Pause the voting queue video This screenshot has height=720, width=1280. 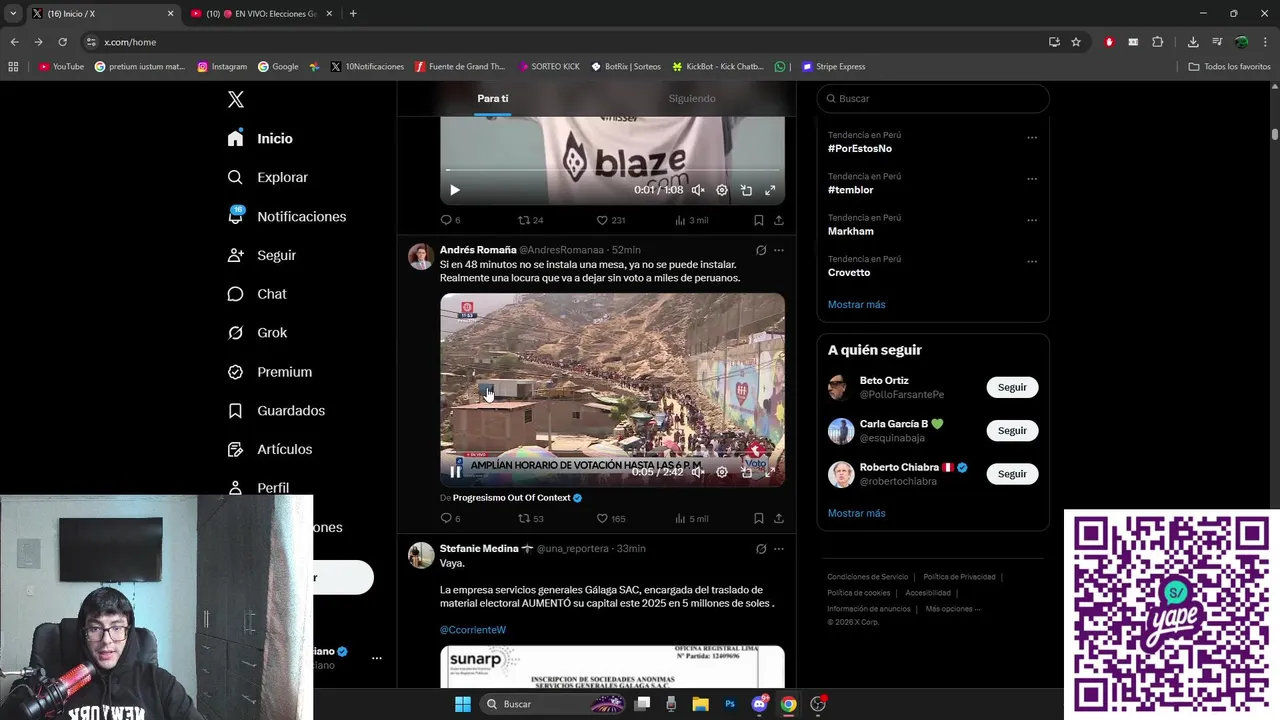[455, 472]
